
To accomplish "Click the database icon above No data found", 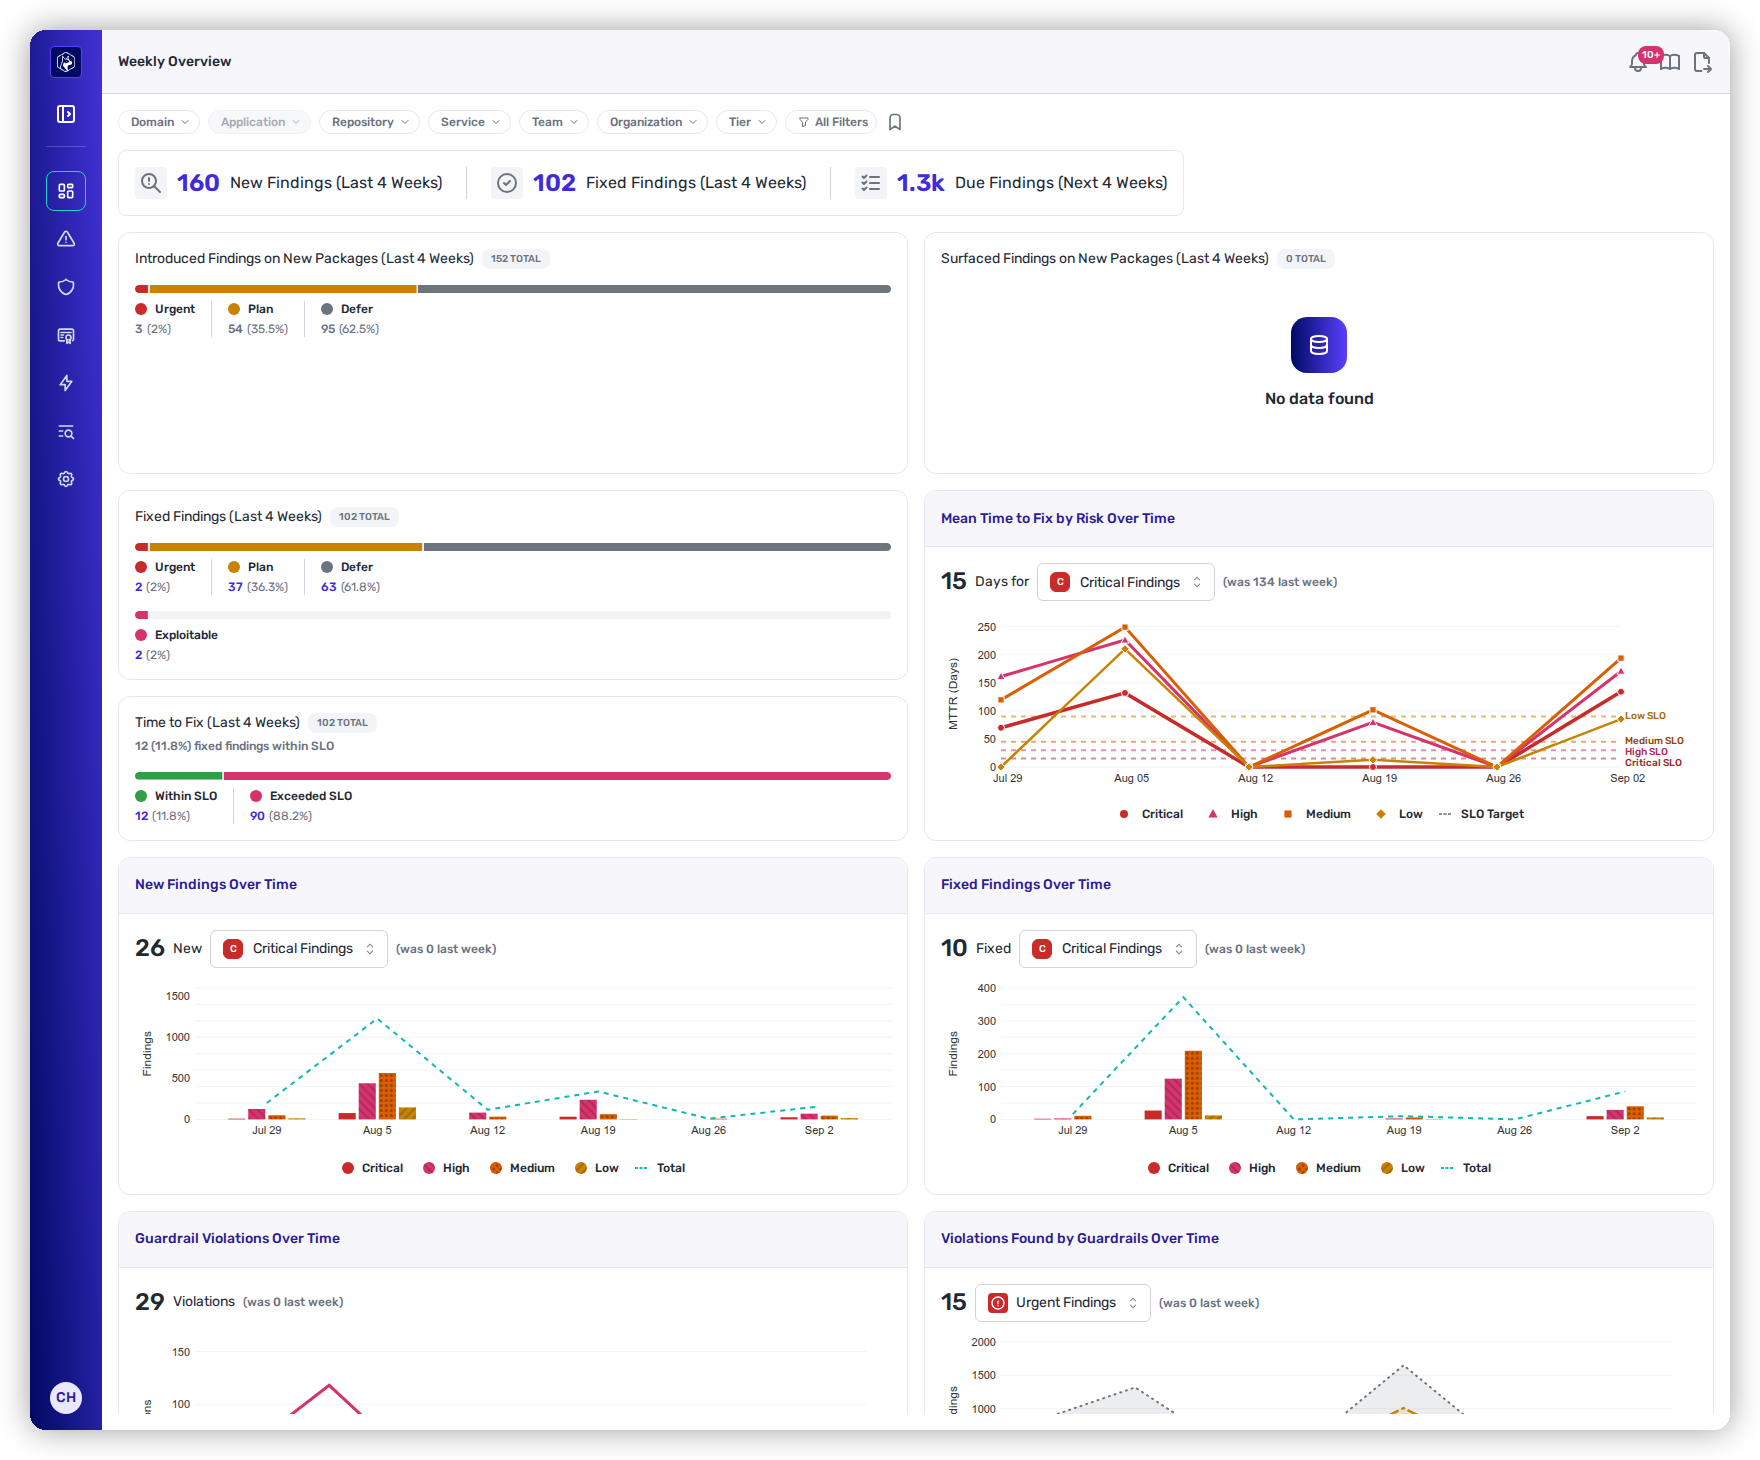I will pos(1319,345).
